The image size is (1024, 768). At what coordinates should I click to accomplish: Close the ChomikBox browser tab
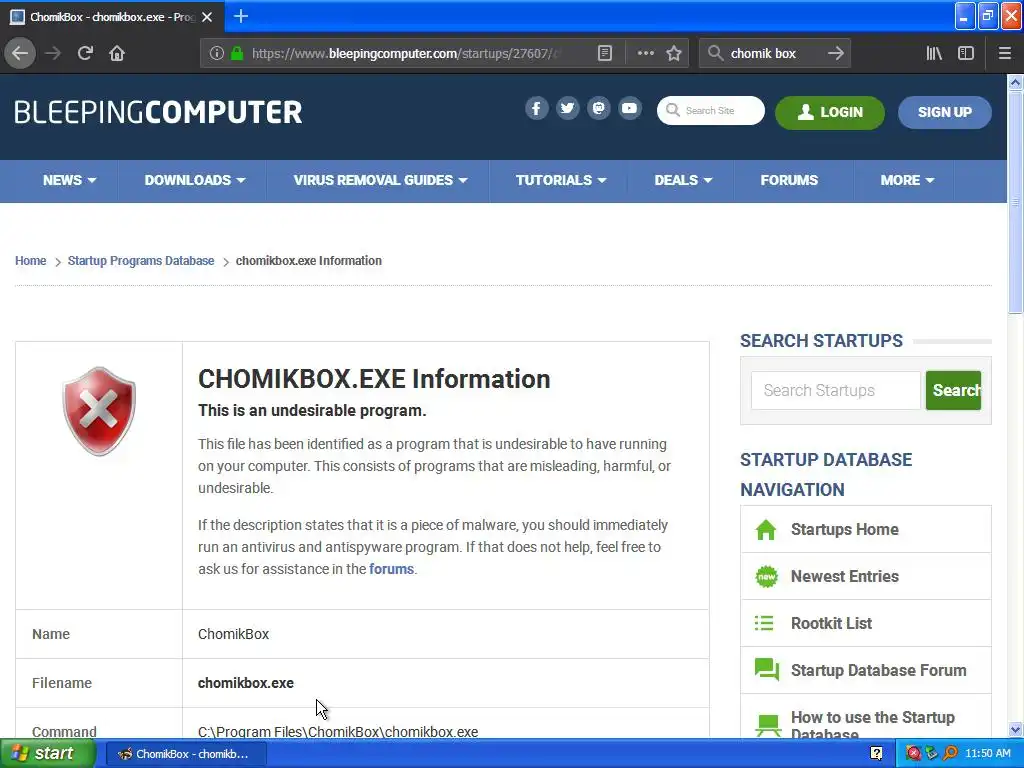(207, 17)
